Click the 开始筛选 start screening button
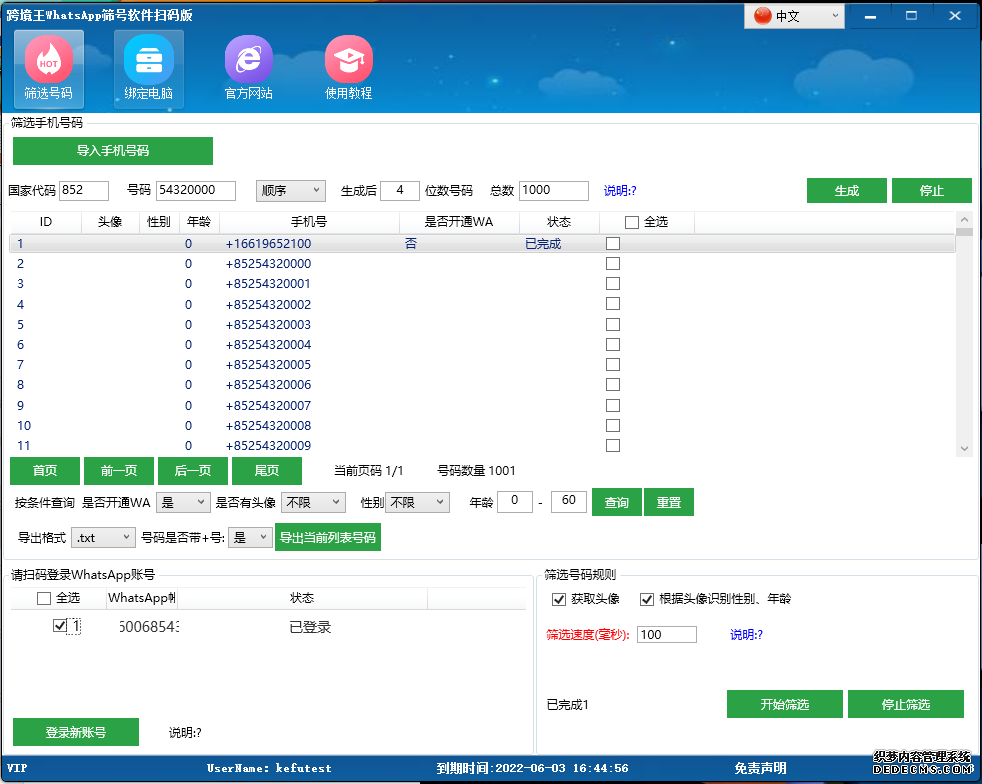Screen dimensions: 982x784 785,704
